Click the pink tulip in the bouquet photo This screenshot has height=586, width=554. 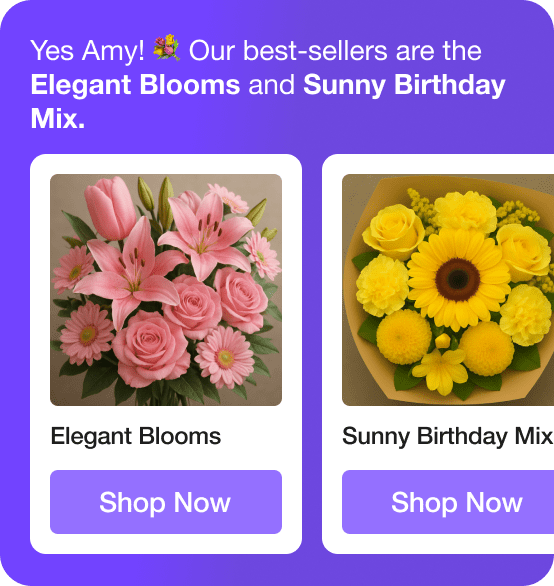[x=110, y=209]
